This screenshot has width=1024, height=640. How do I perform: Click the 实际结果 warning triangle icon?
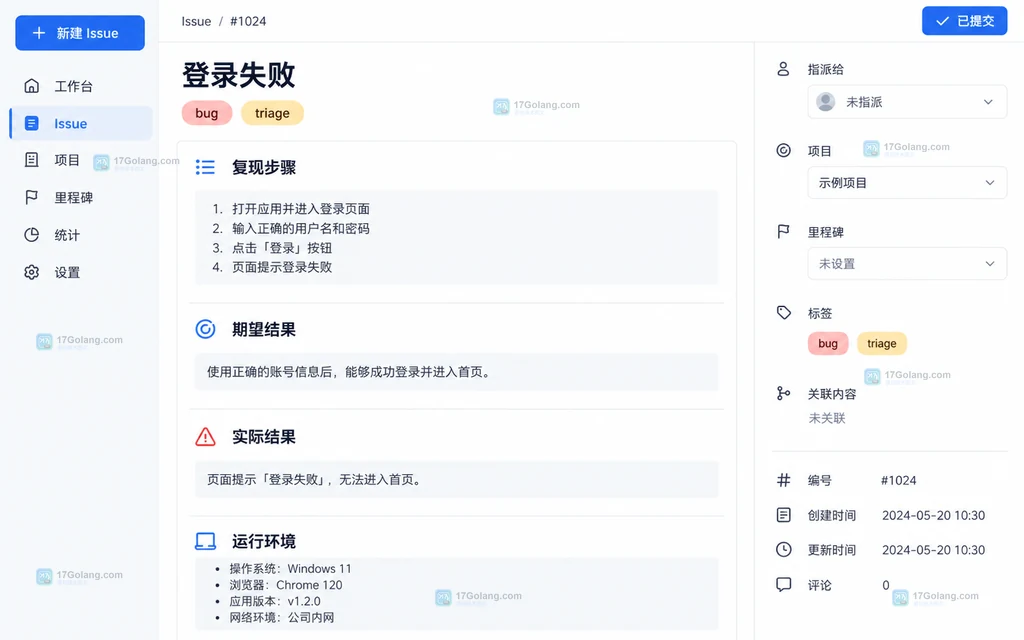(205, 436)
